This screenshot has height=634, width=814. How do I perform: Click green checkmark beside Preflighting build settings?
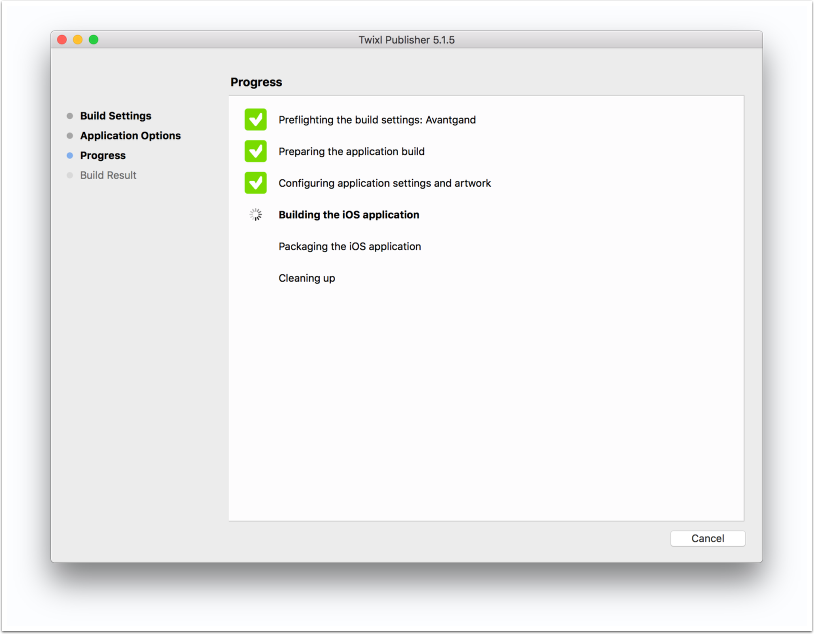255,119
